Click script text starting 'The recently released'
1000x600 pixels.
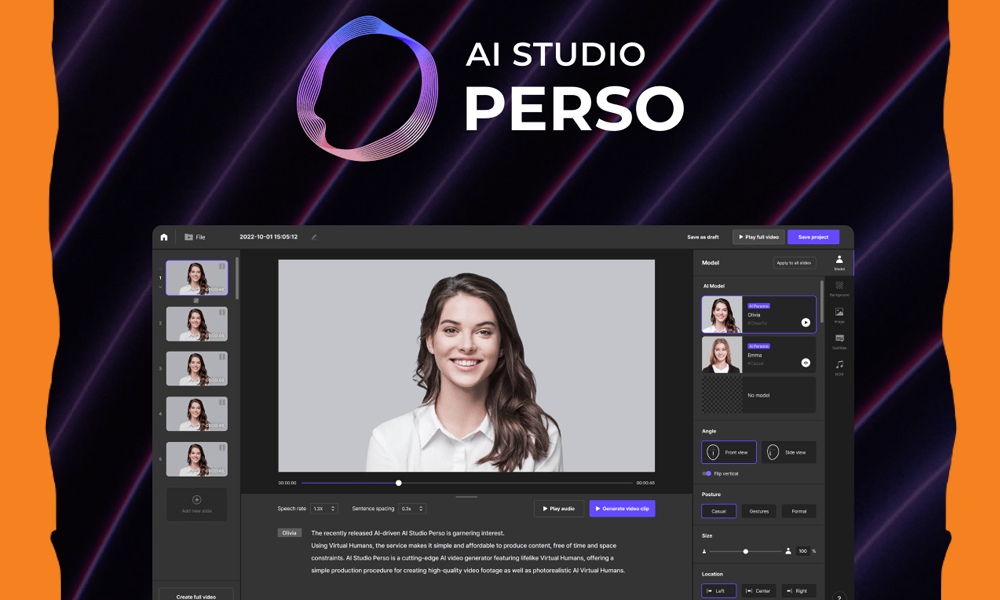coord(408,533)
